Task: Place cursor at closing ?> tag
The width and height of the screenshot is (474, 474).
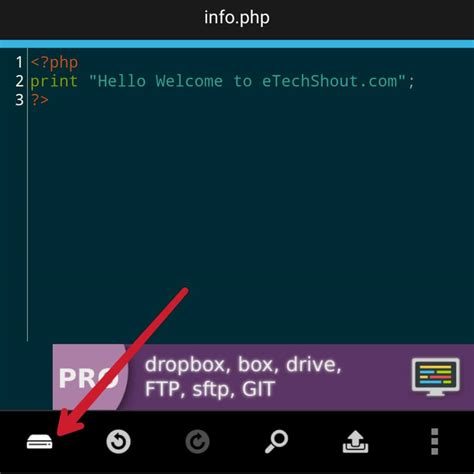Action: click(x=40, y=100)
